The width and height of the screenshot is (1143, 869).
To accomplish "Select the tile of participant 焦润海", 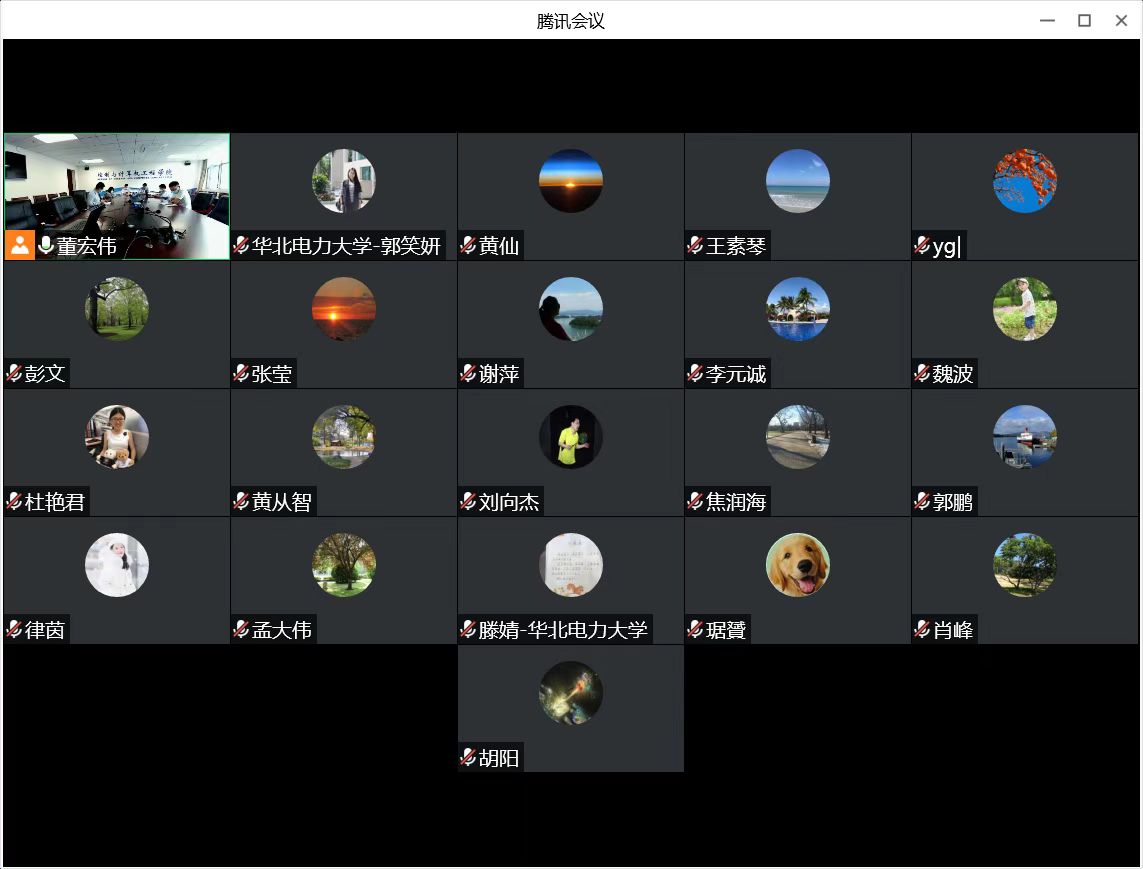I will [x=798, y=452].
